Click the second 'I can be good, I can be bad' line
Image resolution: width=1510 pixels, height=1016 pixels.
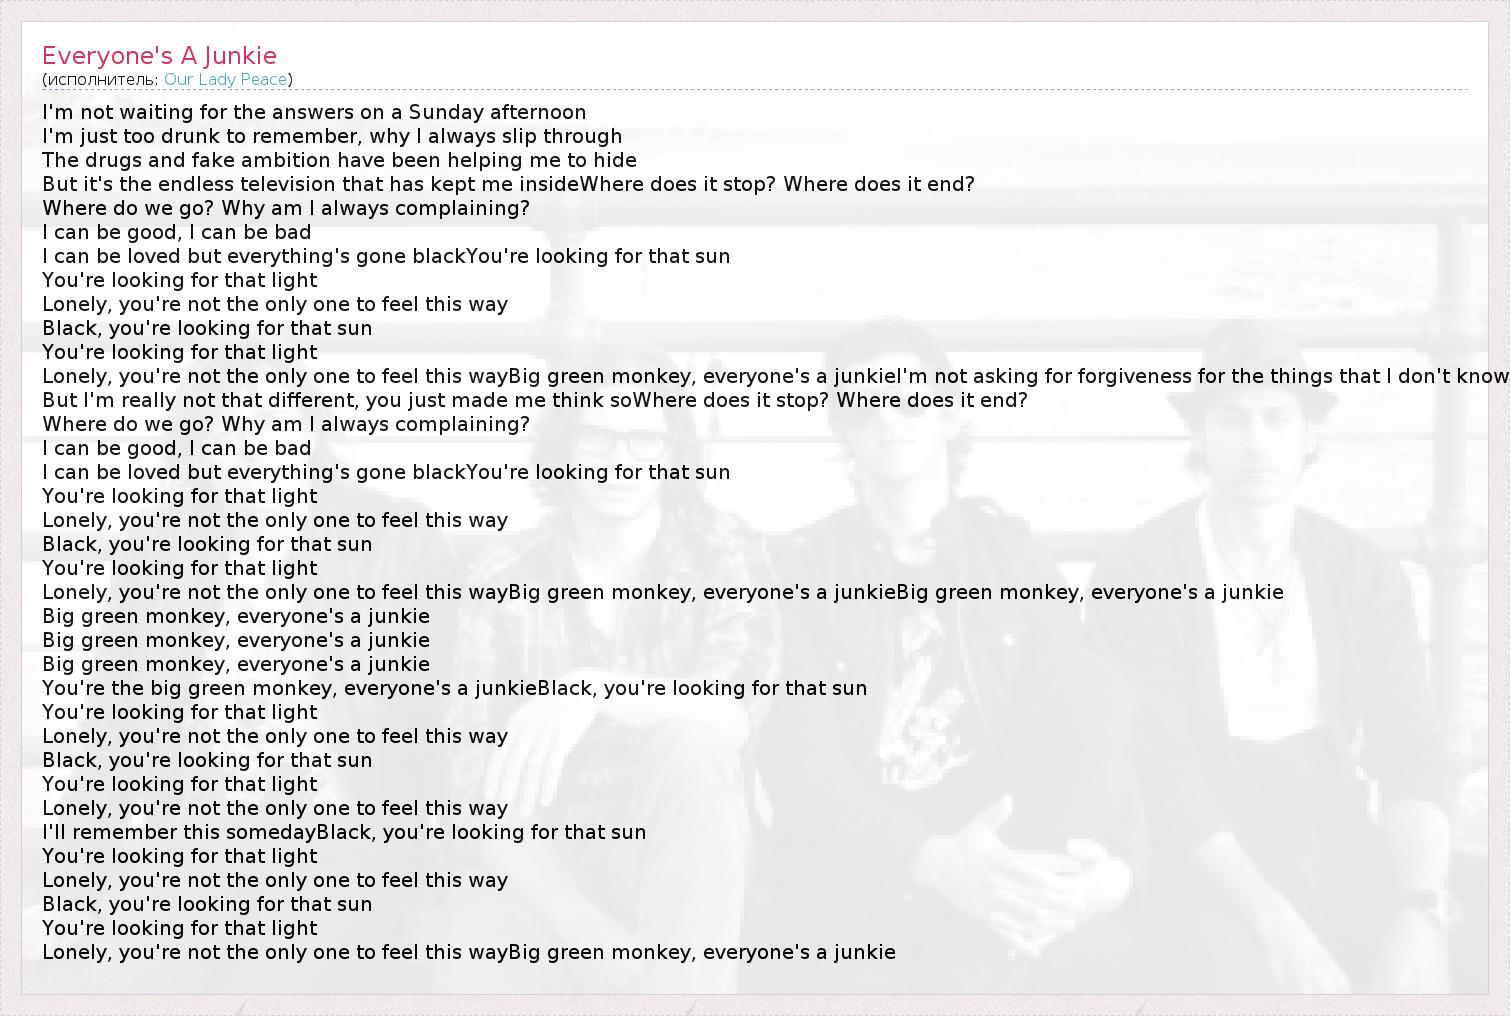[x=177, y=448]
